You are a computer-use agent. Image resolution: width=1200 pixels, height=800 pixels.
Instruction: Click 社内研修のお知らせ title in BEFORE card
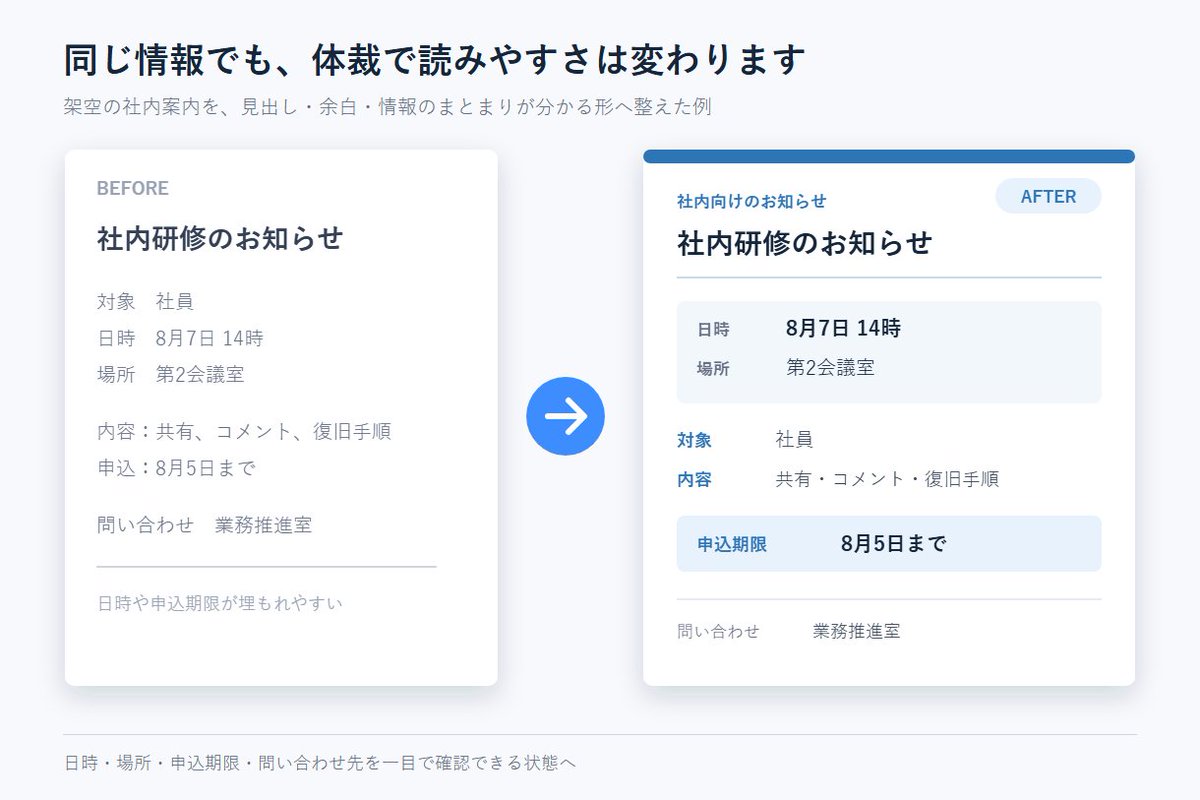(220, 238)
